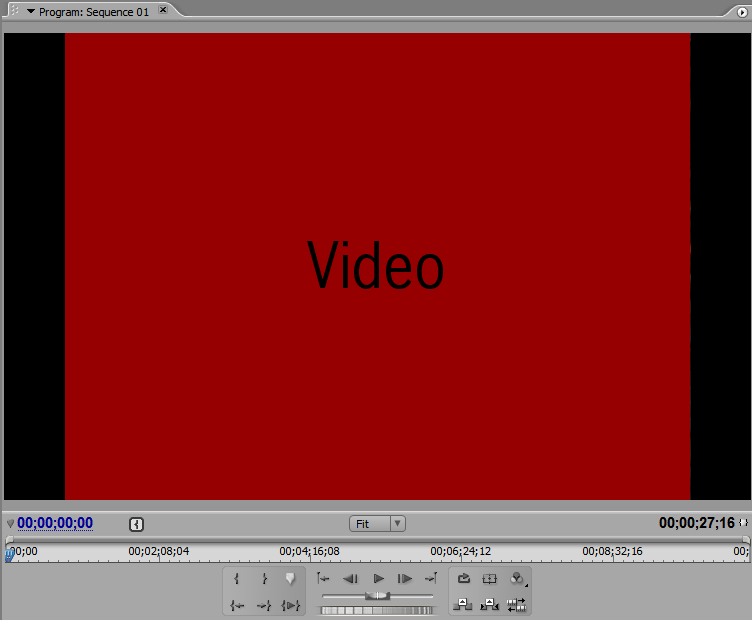Click the panel grip next to Program tab
The width and height of the screenshot is (752, 620).
pos(14,10)
